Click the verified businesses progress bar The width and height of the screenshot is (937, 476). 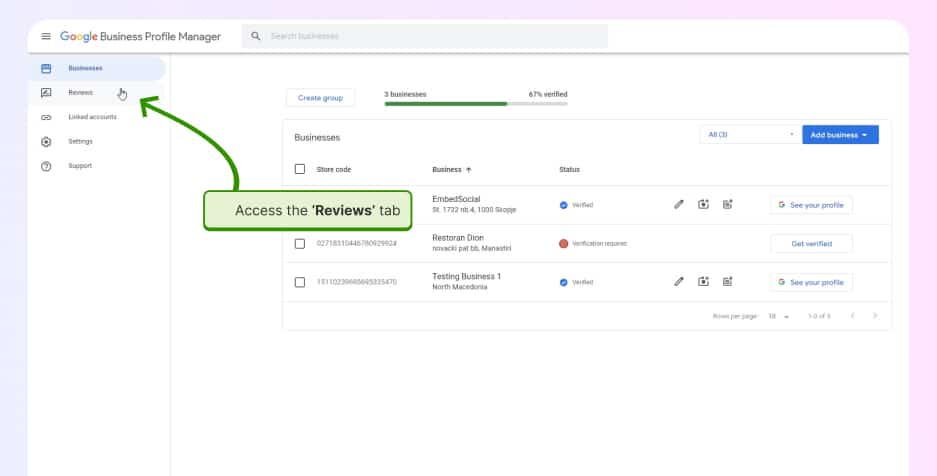point(475,103)
